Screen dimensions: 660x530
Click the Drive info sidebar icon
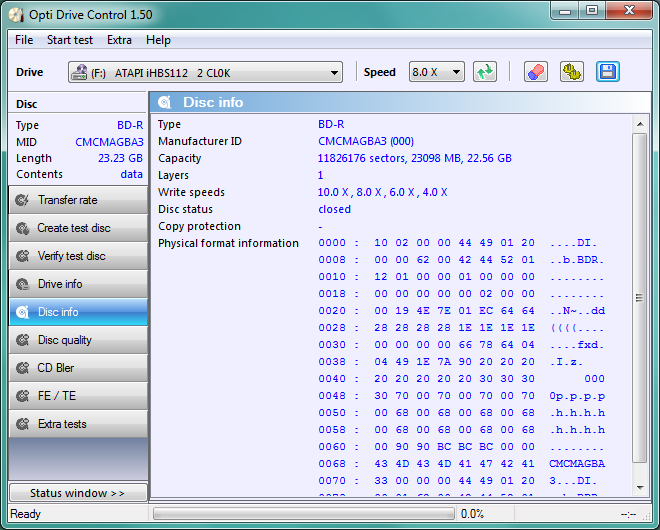click(x=22, y=284)
